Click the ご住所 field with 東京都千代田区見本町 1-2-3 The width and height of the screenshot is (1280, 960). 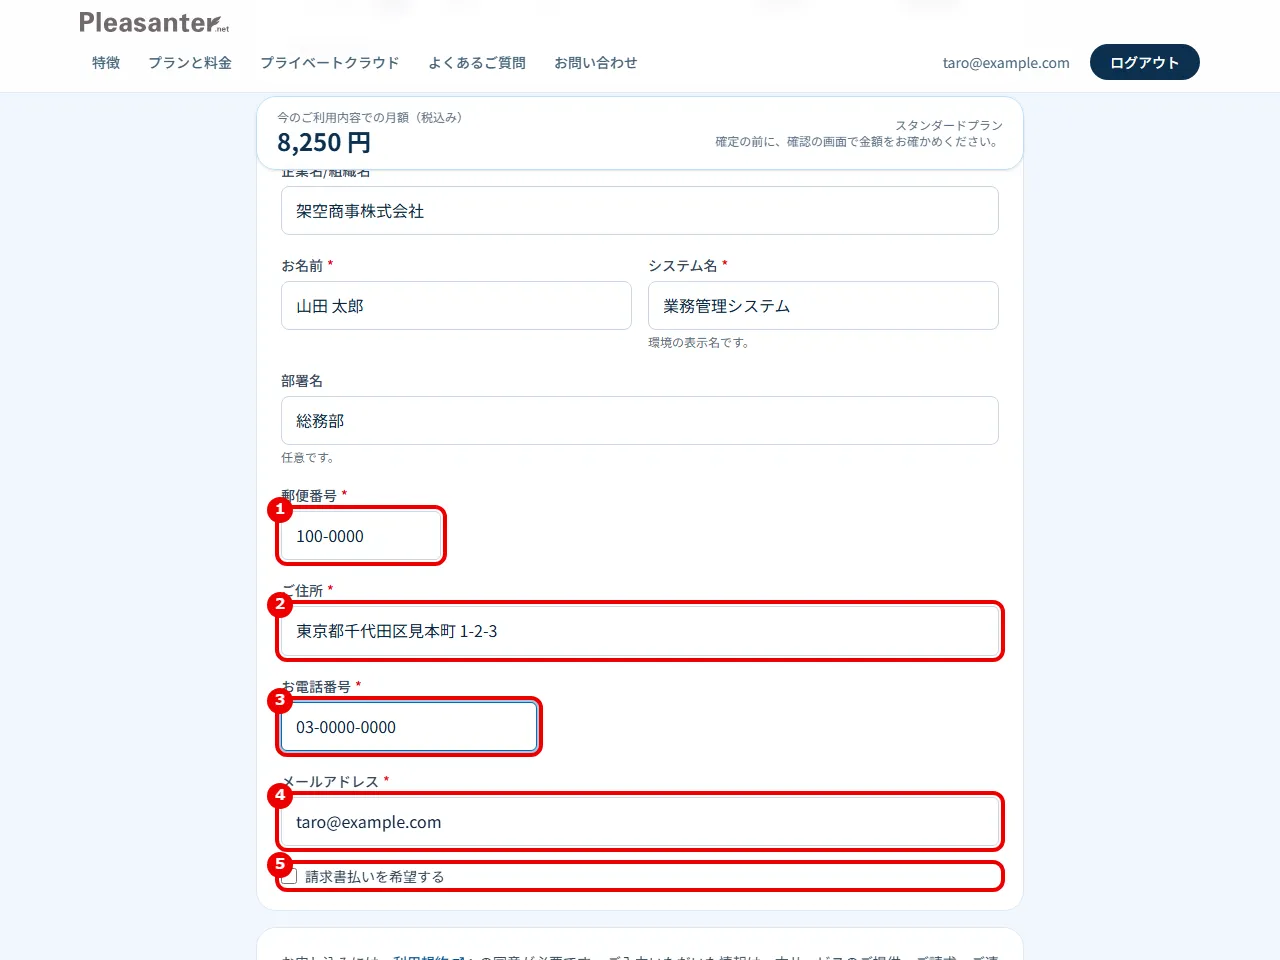point(640,631)
